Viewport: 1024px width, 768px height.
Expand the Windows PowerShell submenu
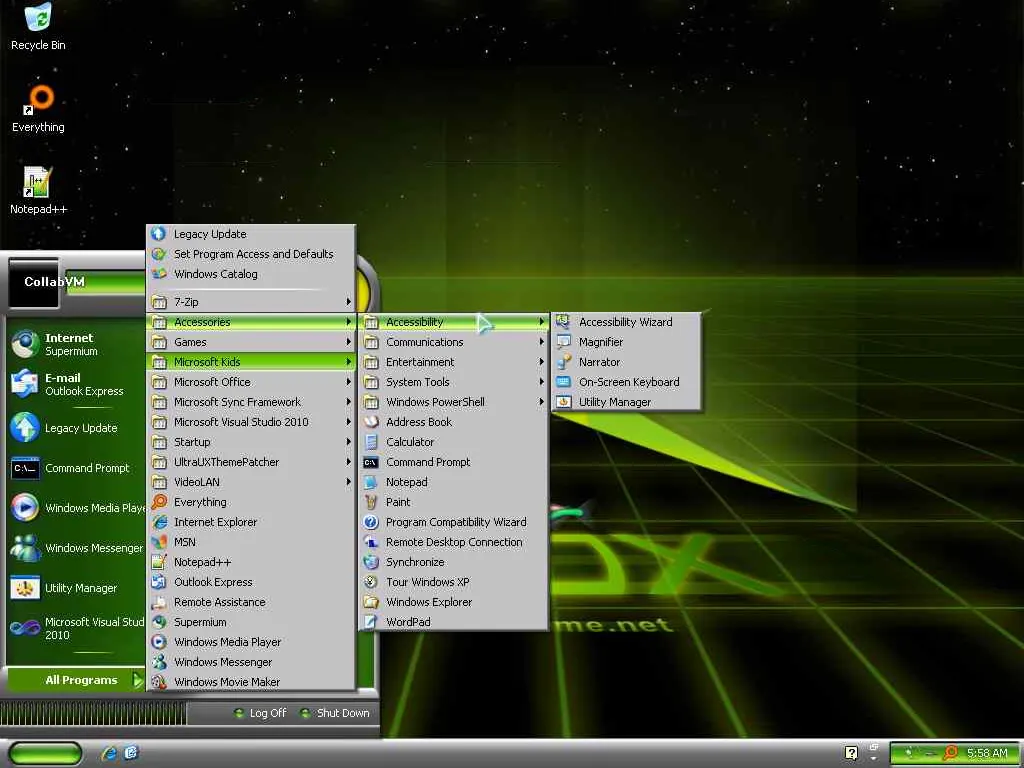click(454, 402)
